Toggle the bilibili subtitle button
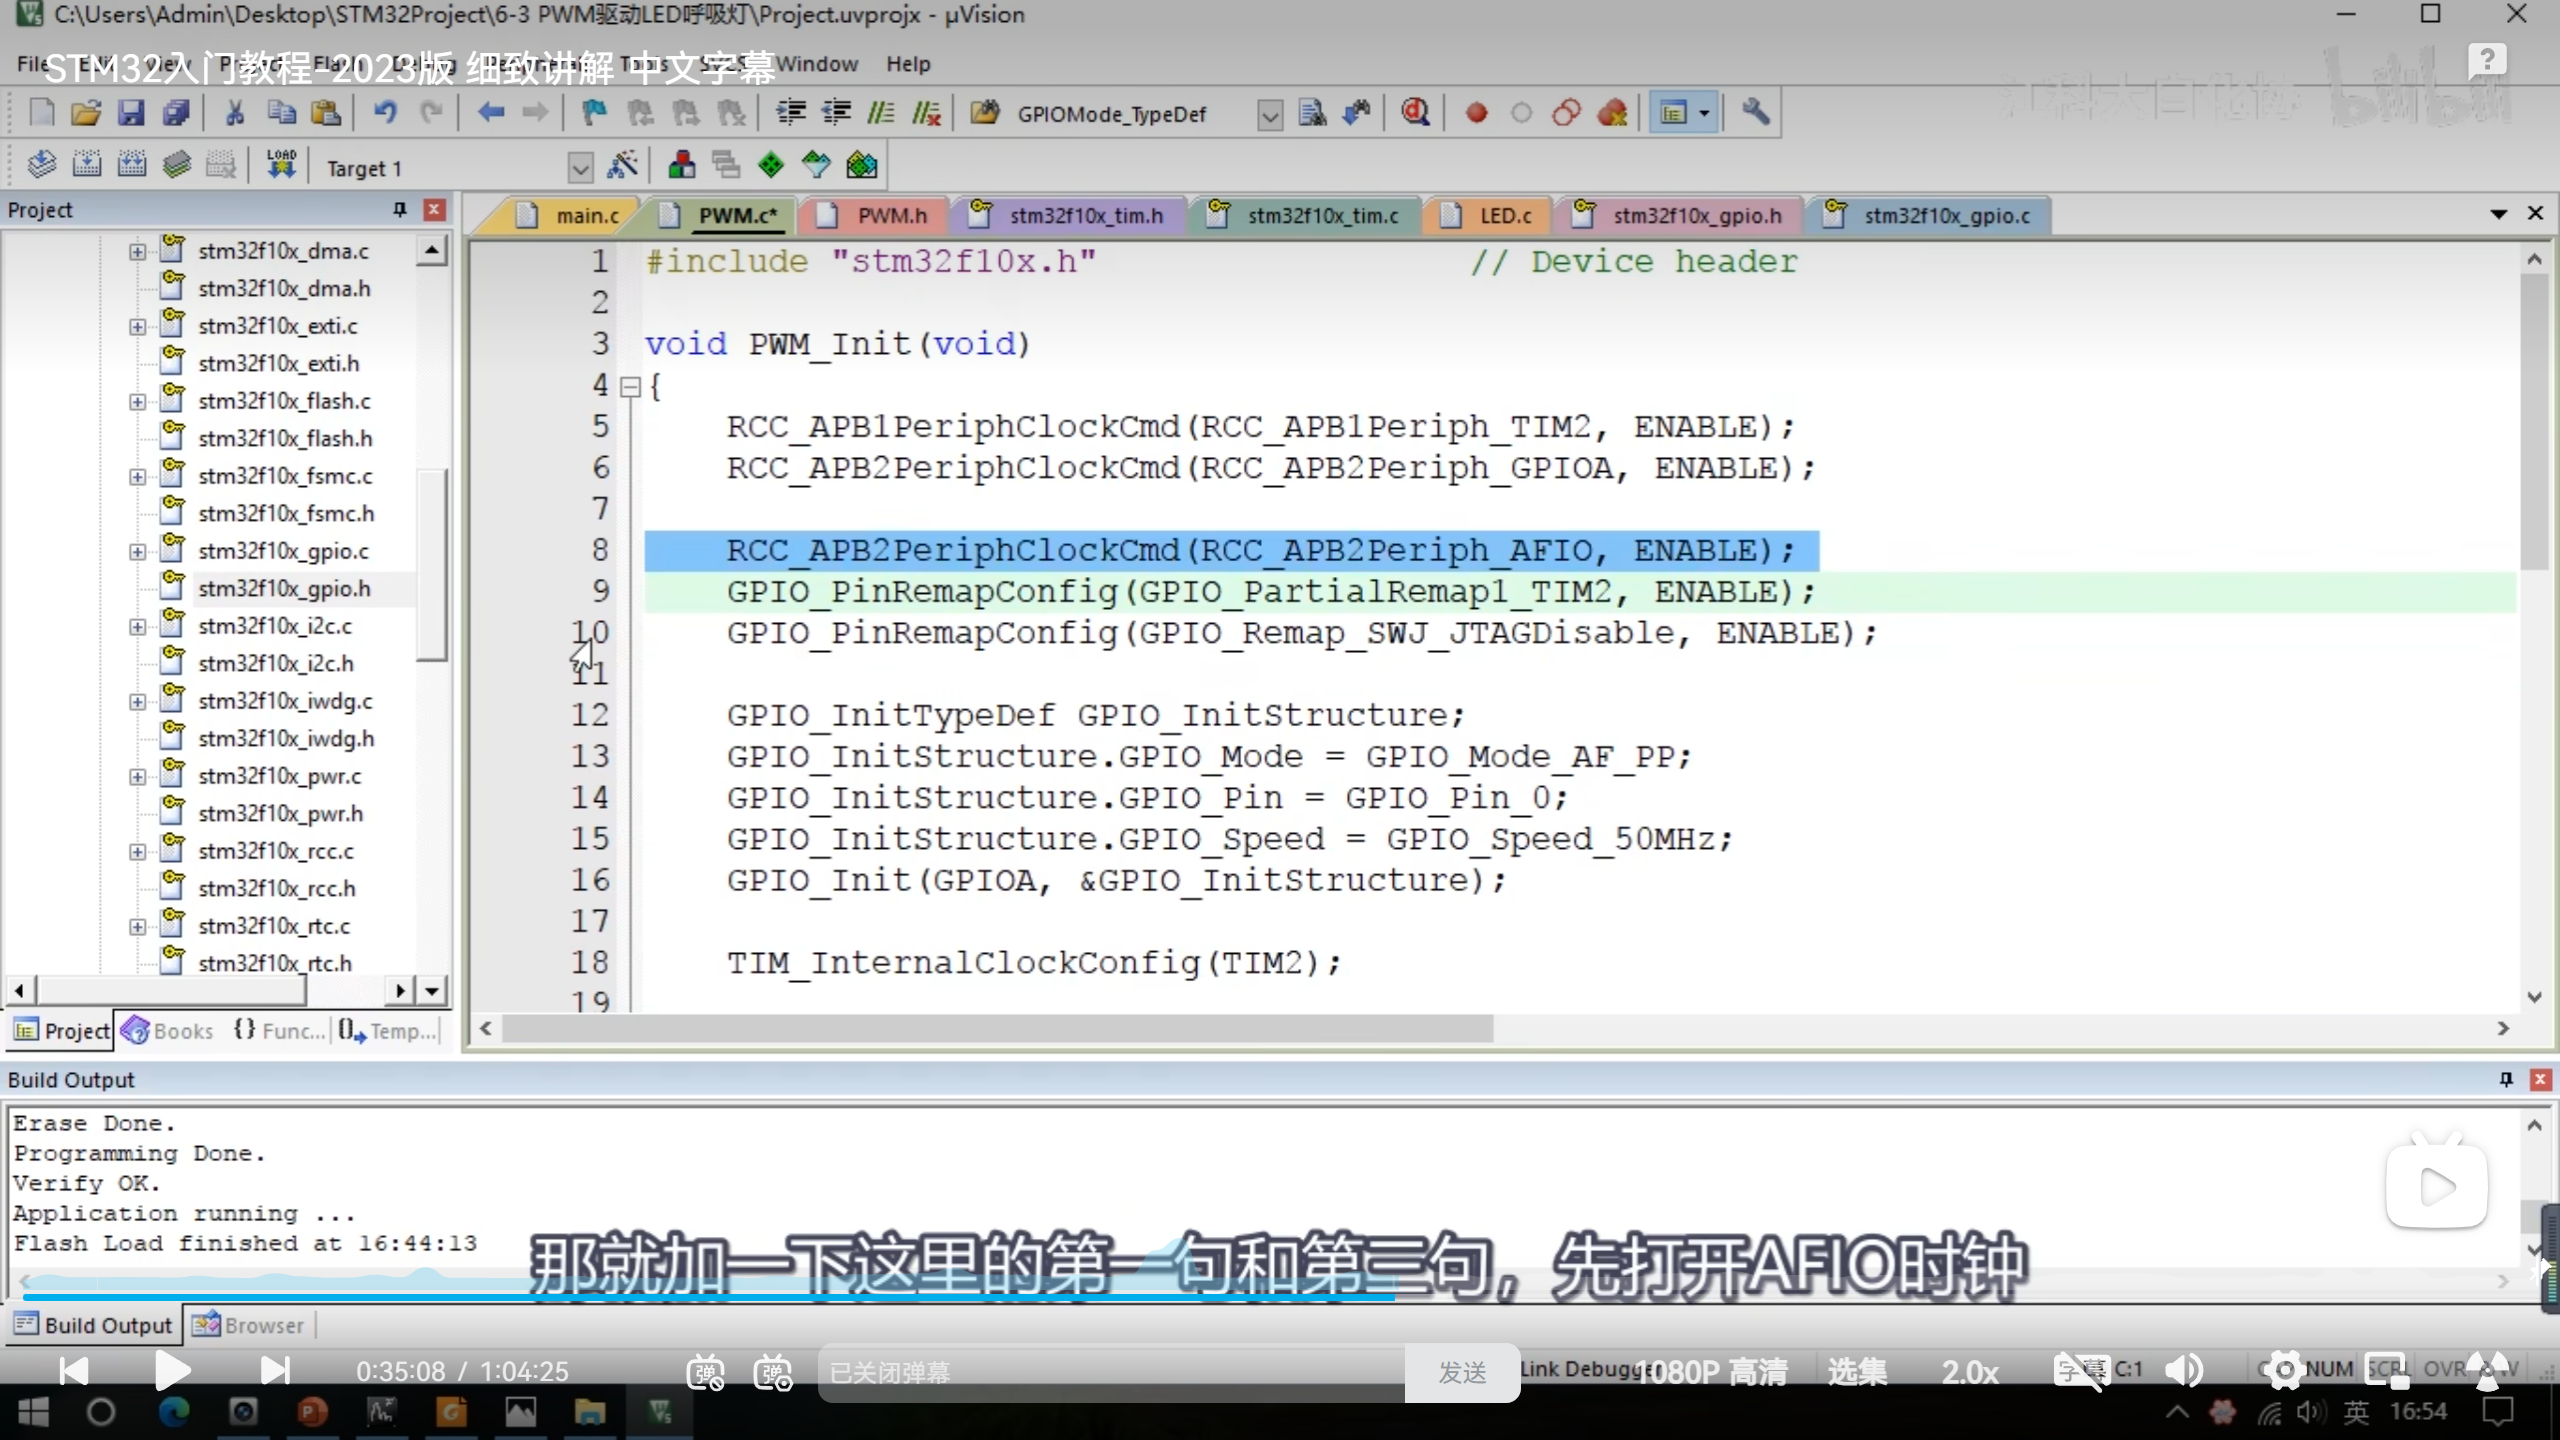 2080,1371
